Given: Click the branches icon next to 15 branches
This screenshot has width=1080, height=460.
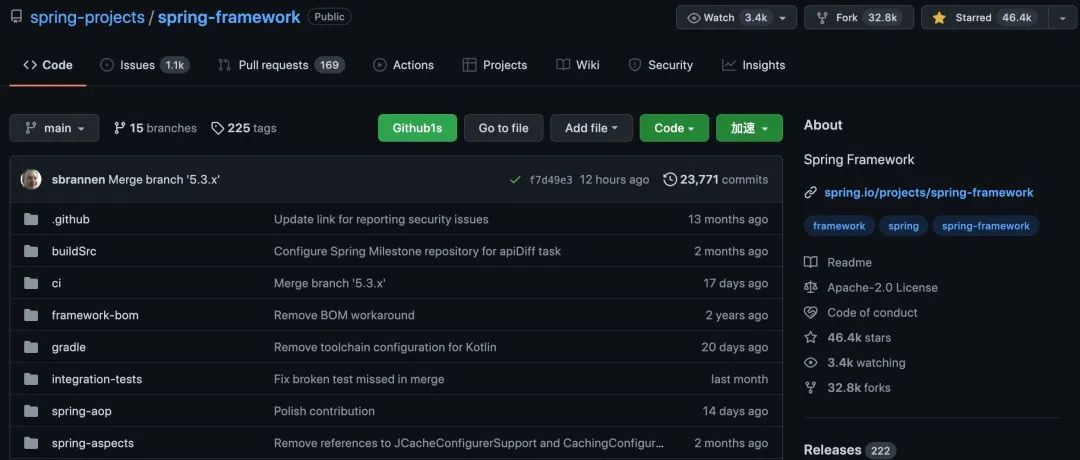Looking at the screenshot, I should [x=120, y=128].
